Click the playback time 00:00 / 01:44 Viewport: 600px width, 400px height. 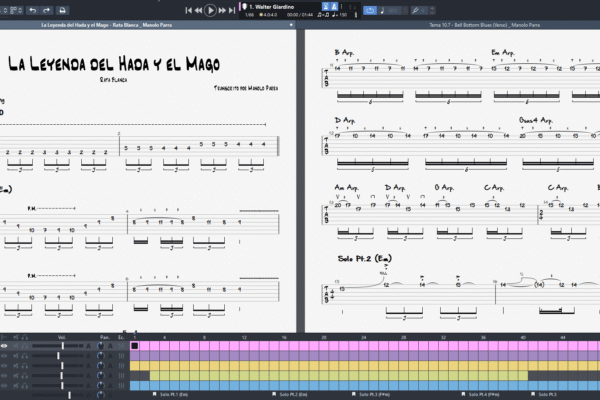coord(300,15)
